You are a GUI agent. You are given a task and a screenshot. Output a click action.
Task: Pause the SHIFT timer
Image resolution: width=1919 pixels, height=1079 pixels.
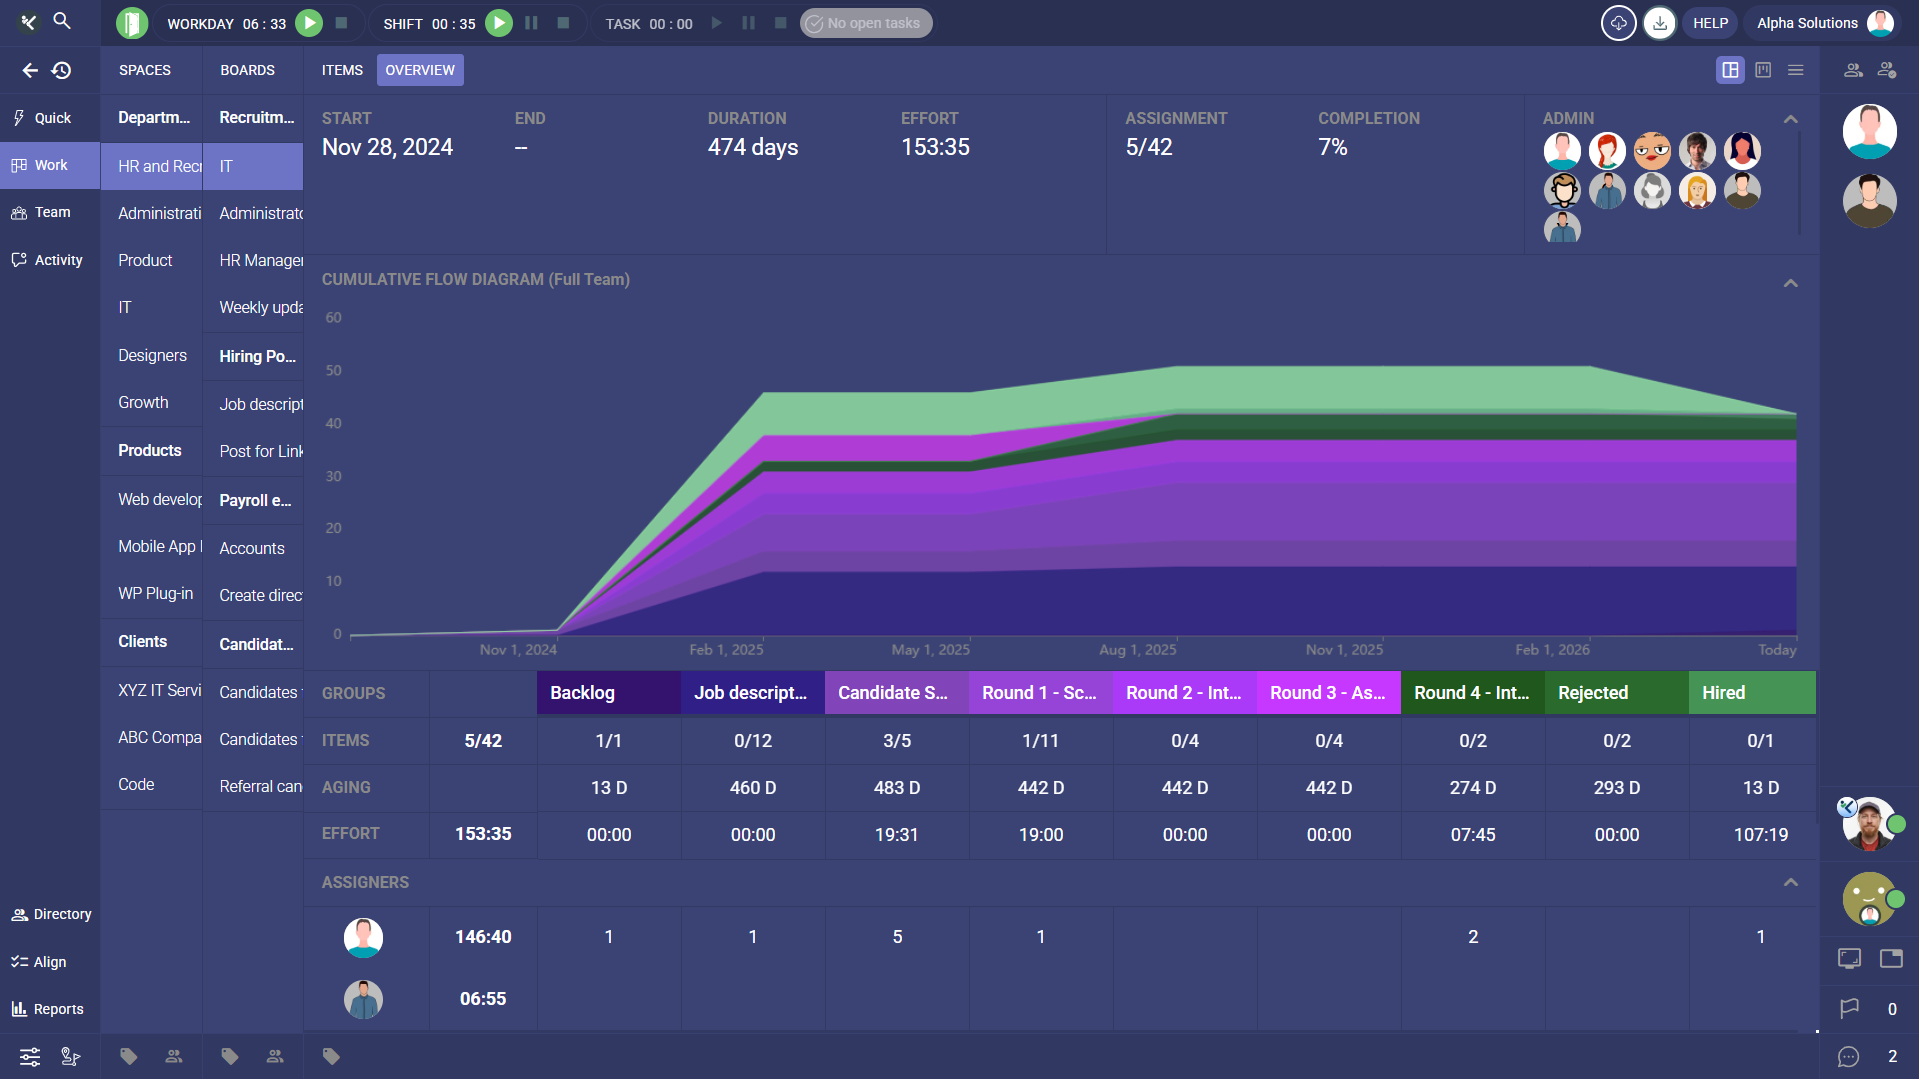[x=532, y=23]
